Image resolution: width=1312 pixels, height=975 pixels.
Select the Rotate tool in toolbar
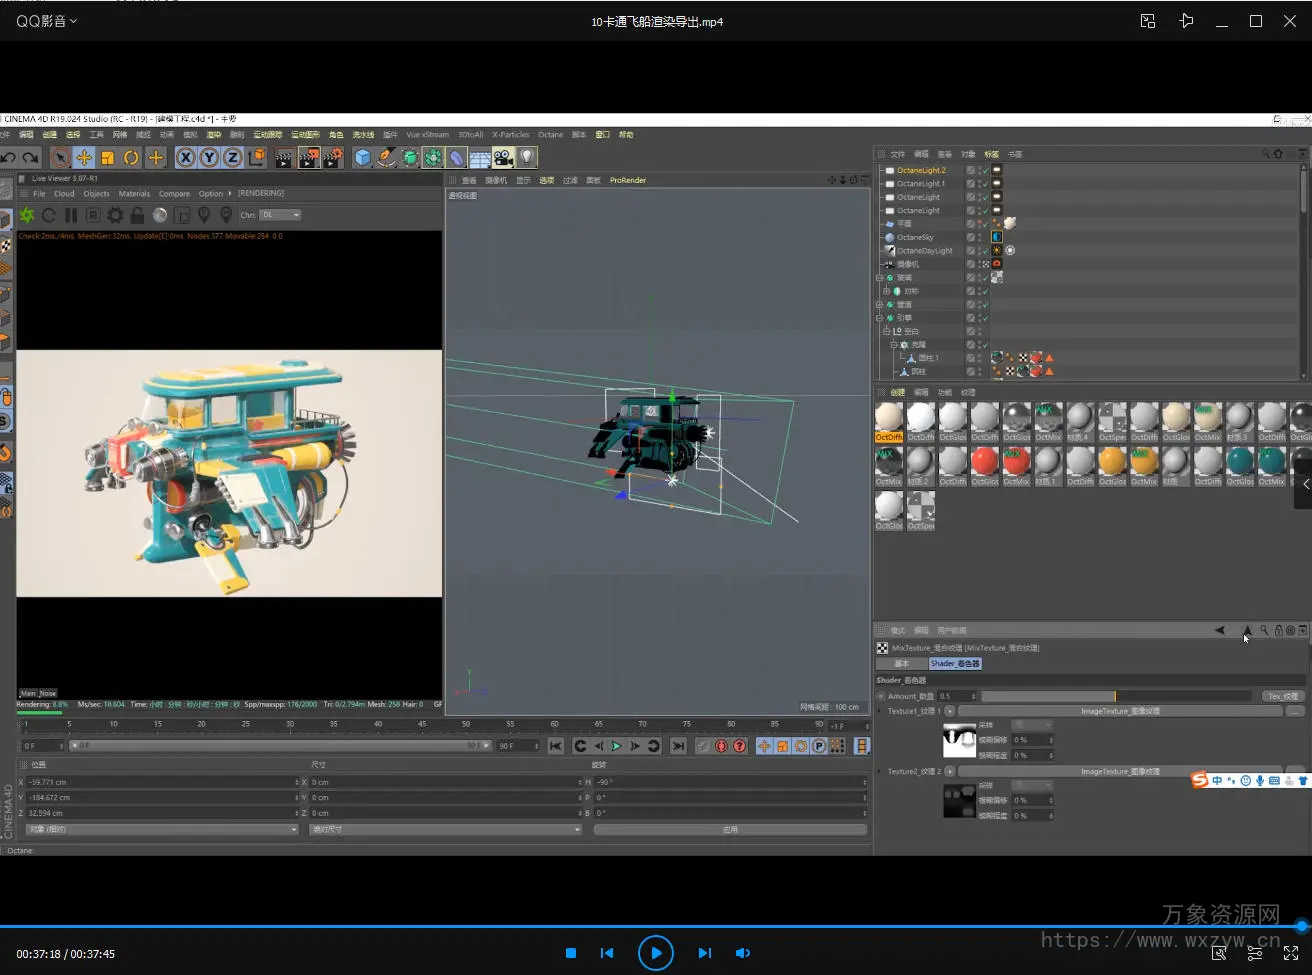[131, 158]
